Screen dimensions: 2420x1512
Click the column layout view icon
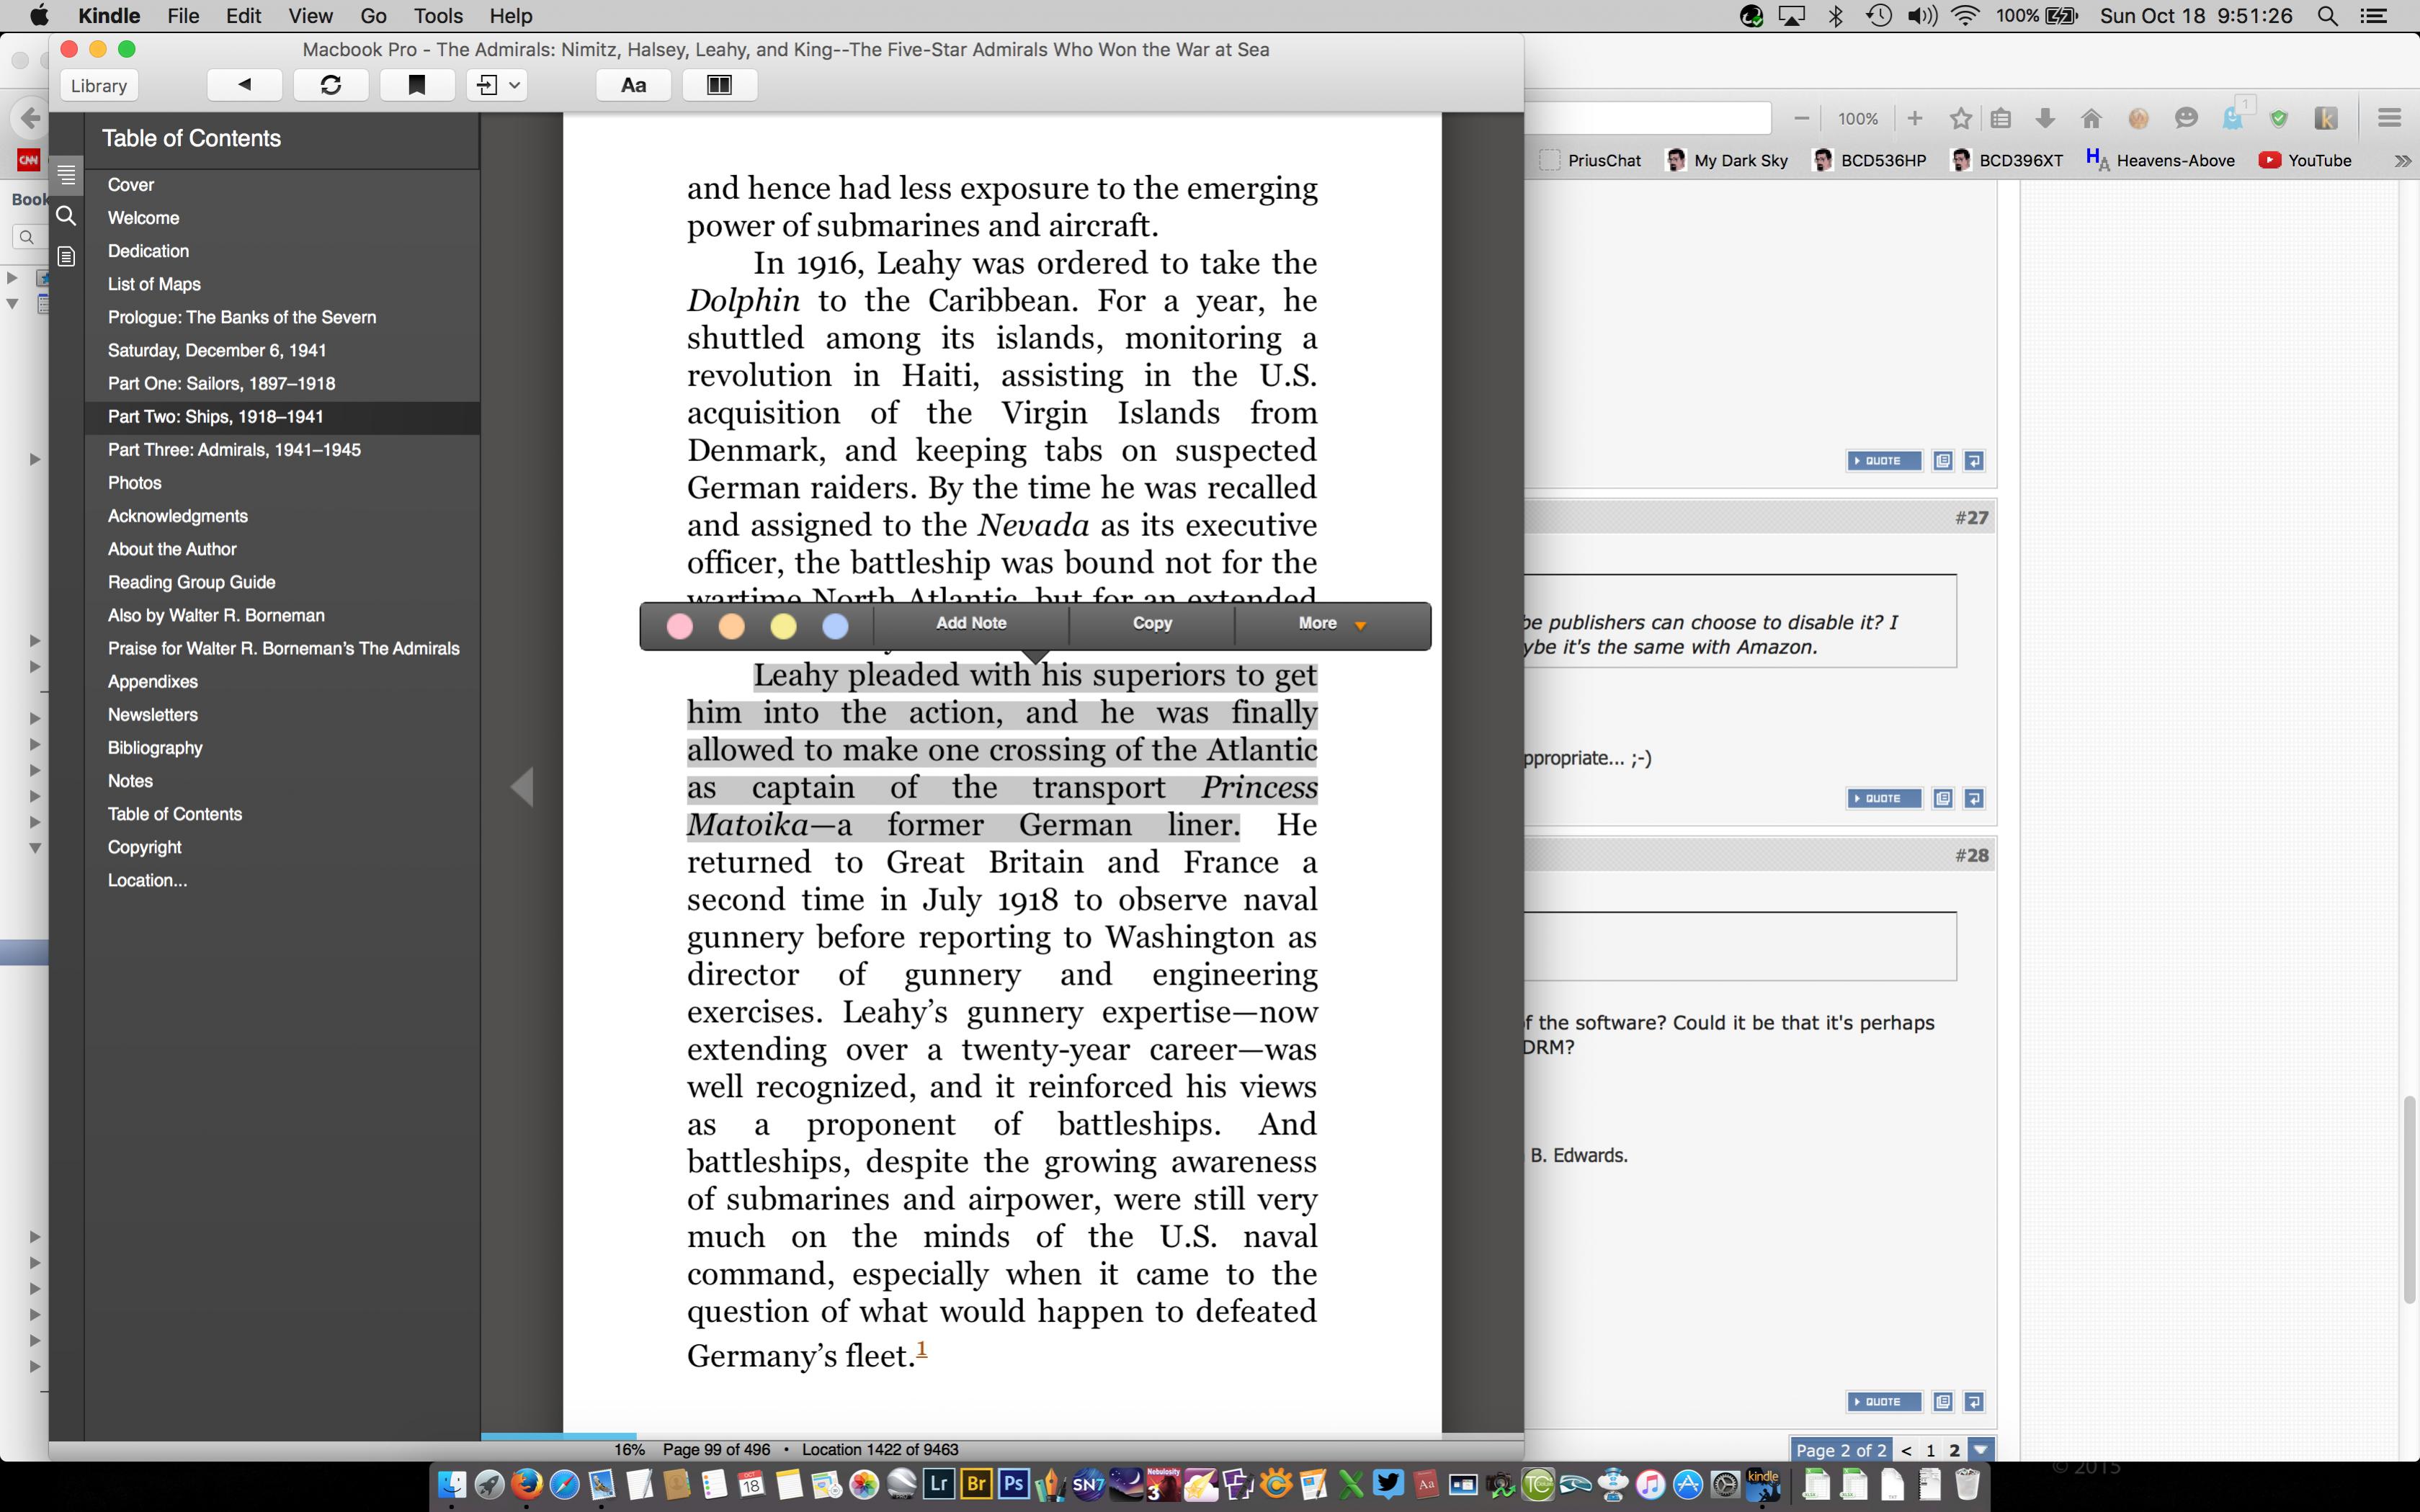[719, 85]
